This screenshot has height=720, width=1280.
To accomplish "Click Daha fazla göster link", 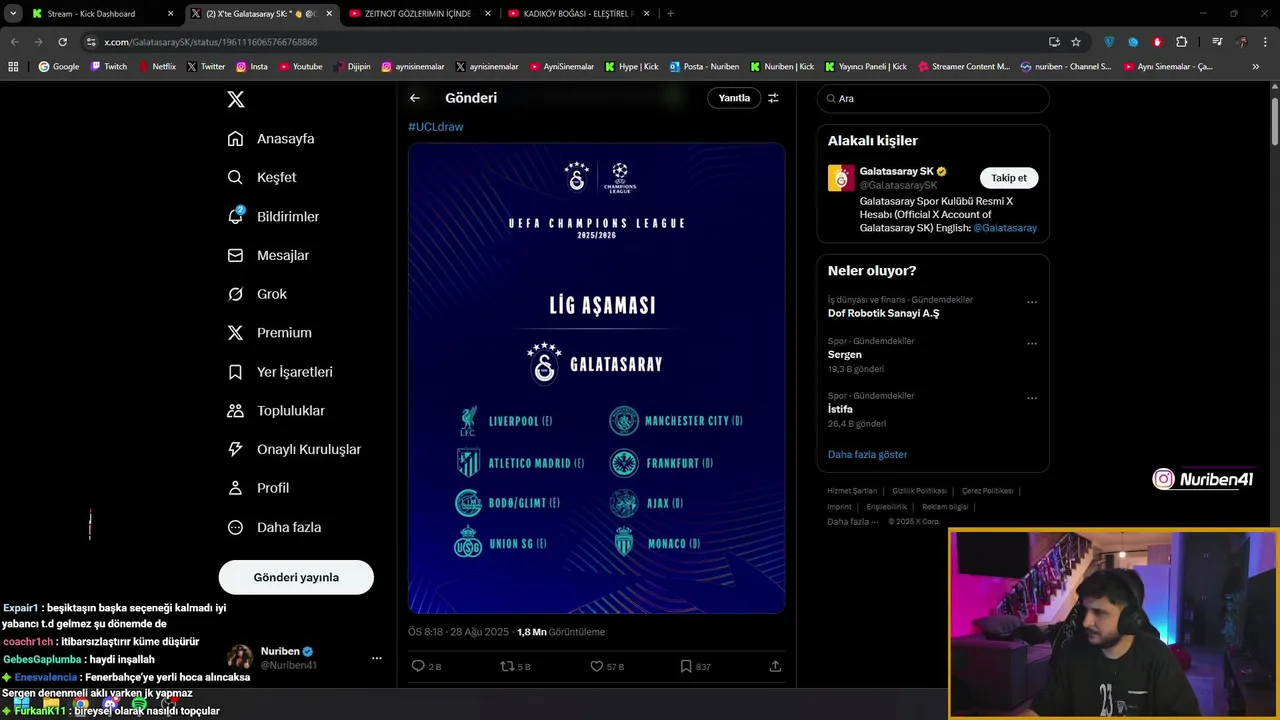I will pyautogui.click(x=867, y=455).
